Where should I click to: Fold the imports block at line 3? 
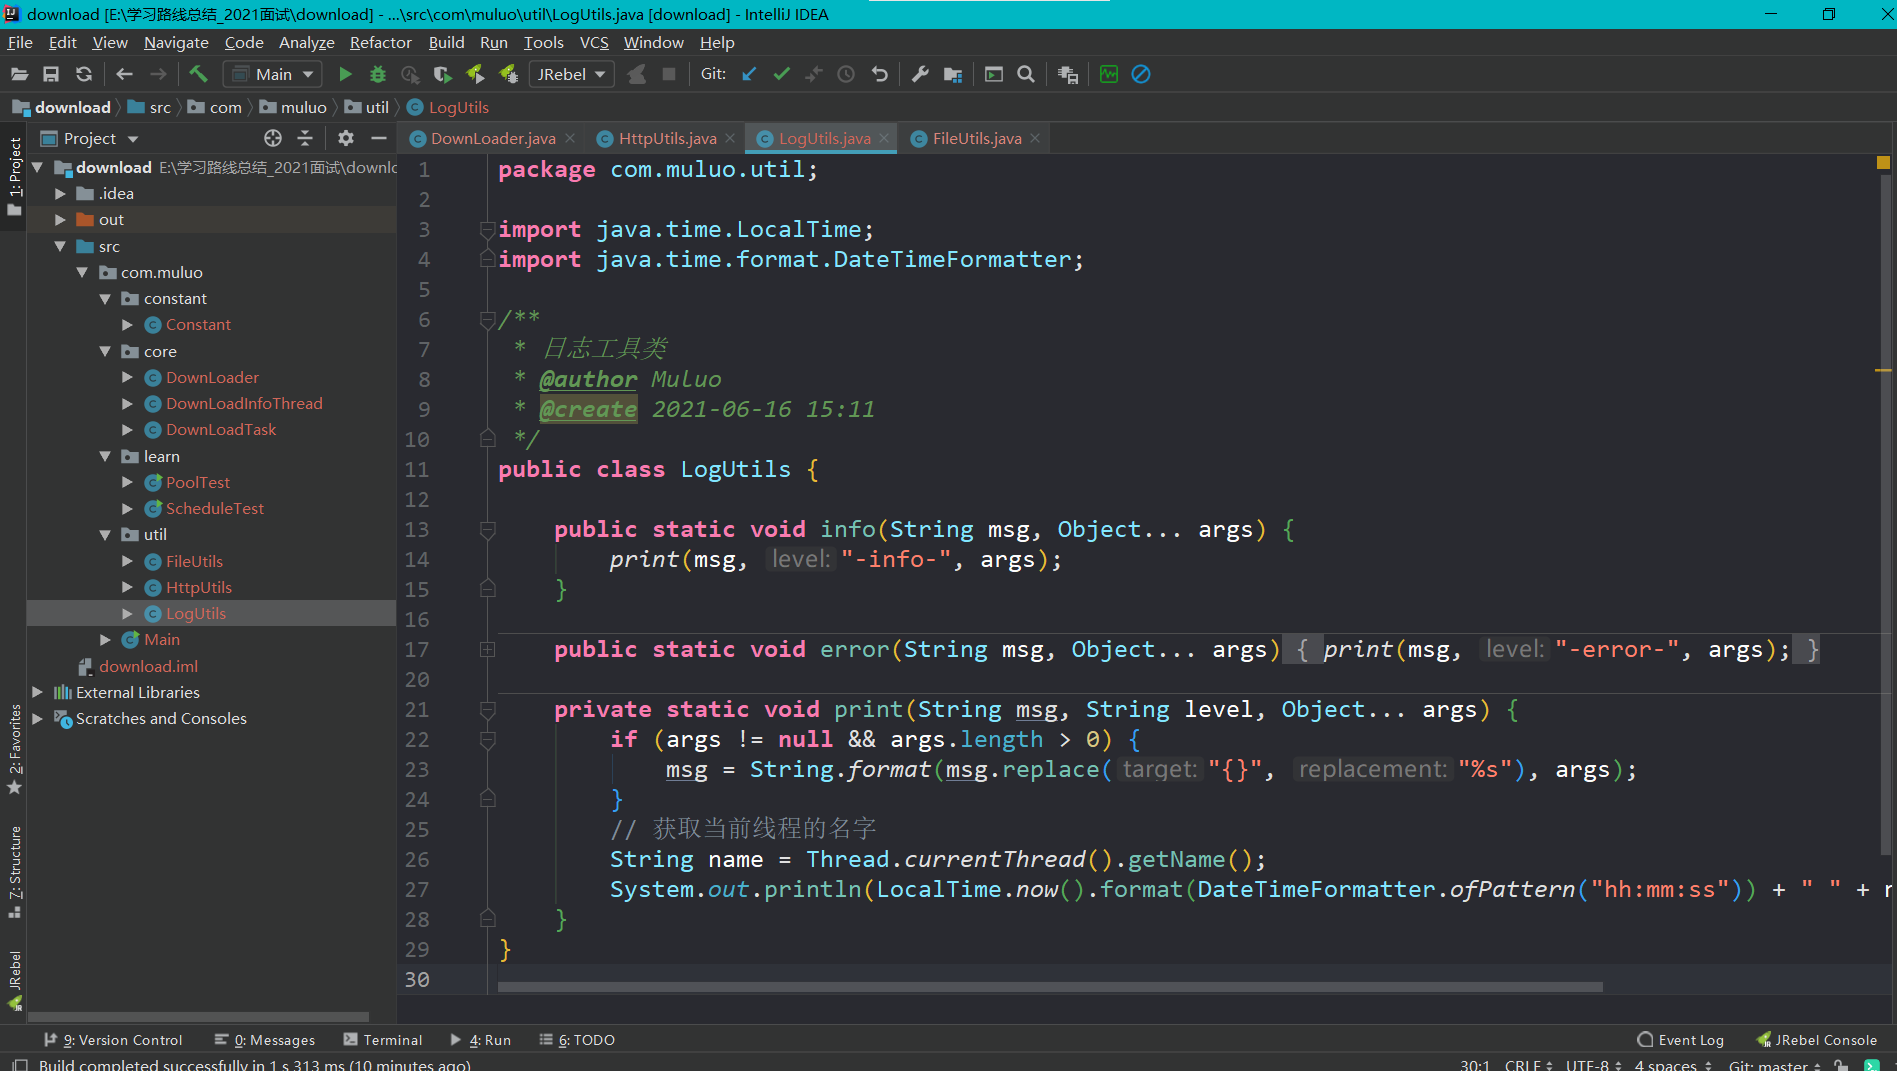[x=488, y=230]
